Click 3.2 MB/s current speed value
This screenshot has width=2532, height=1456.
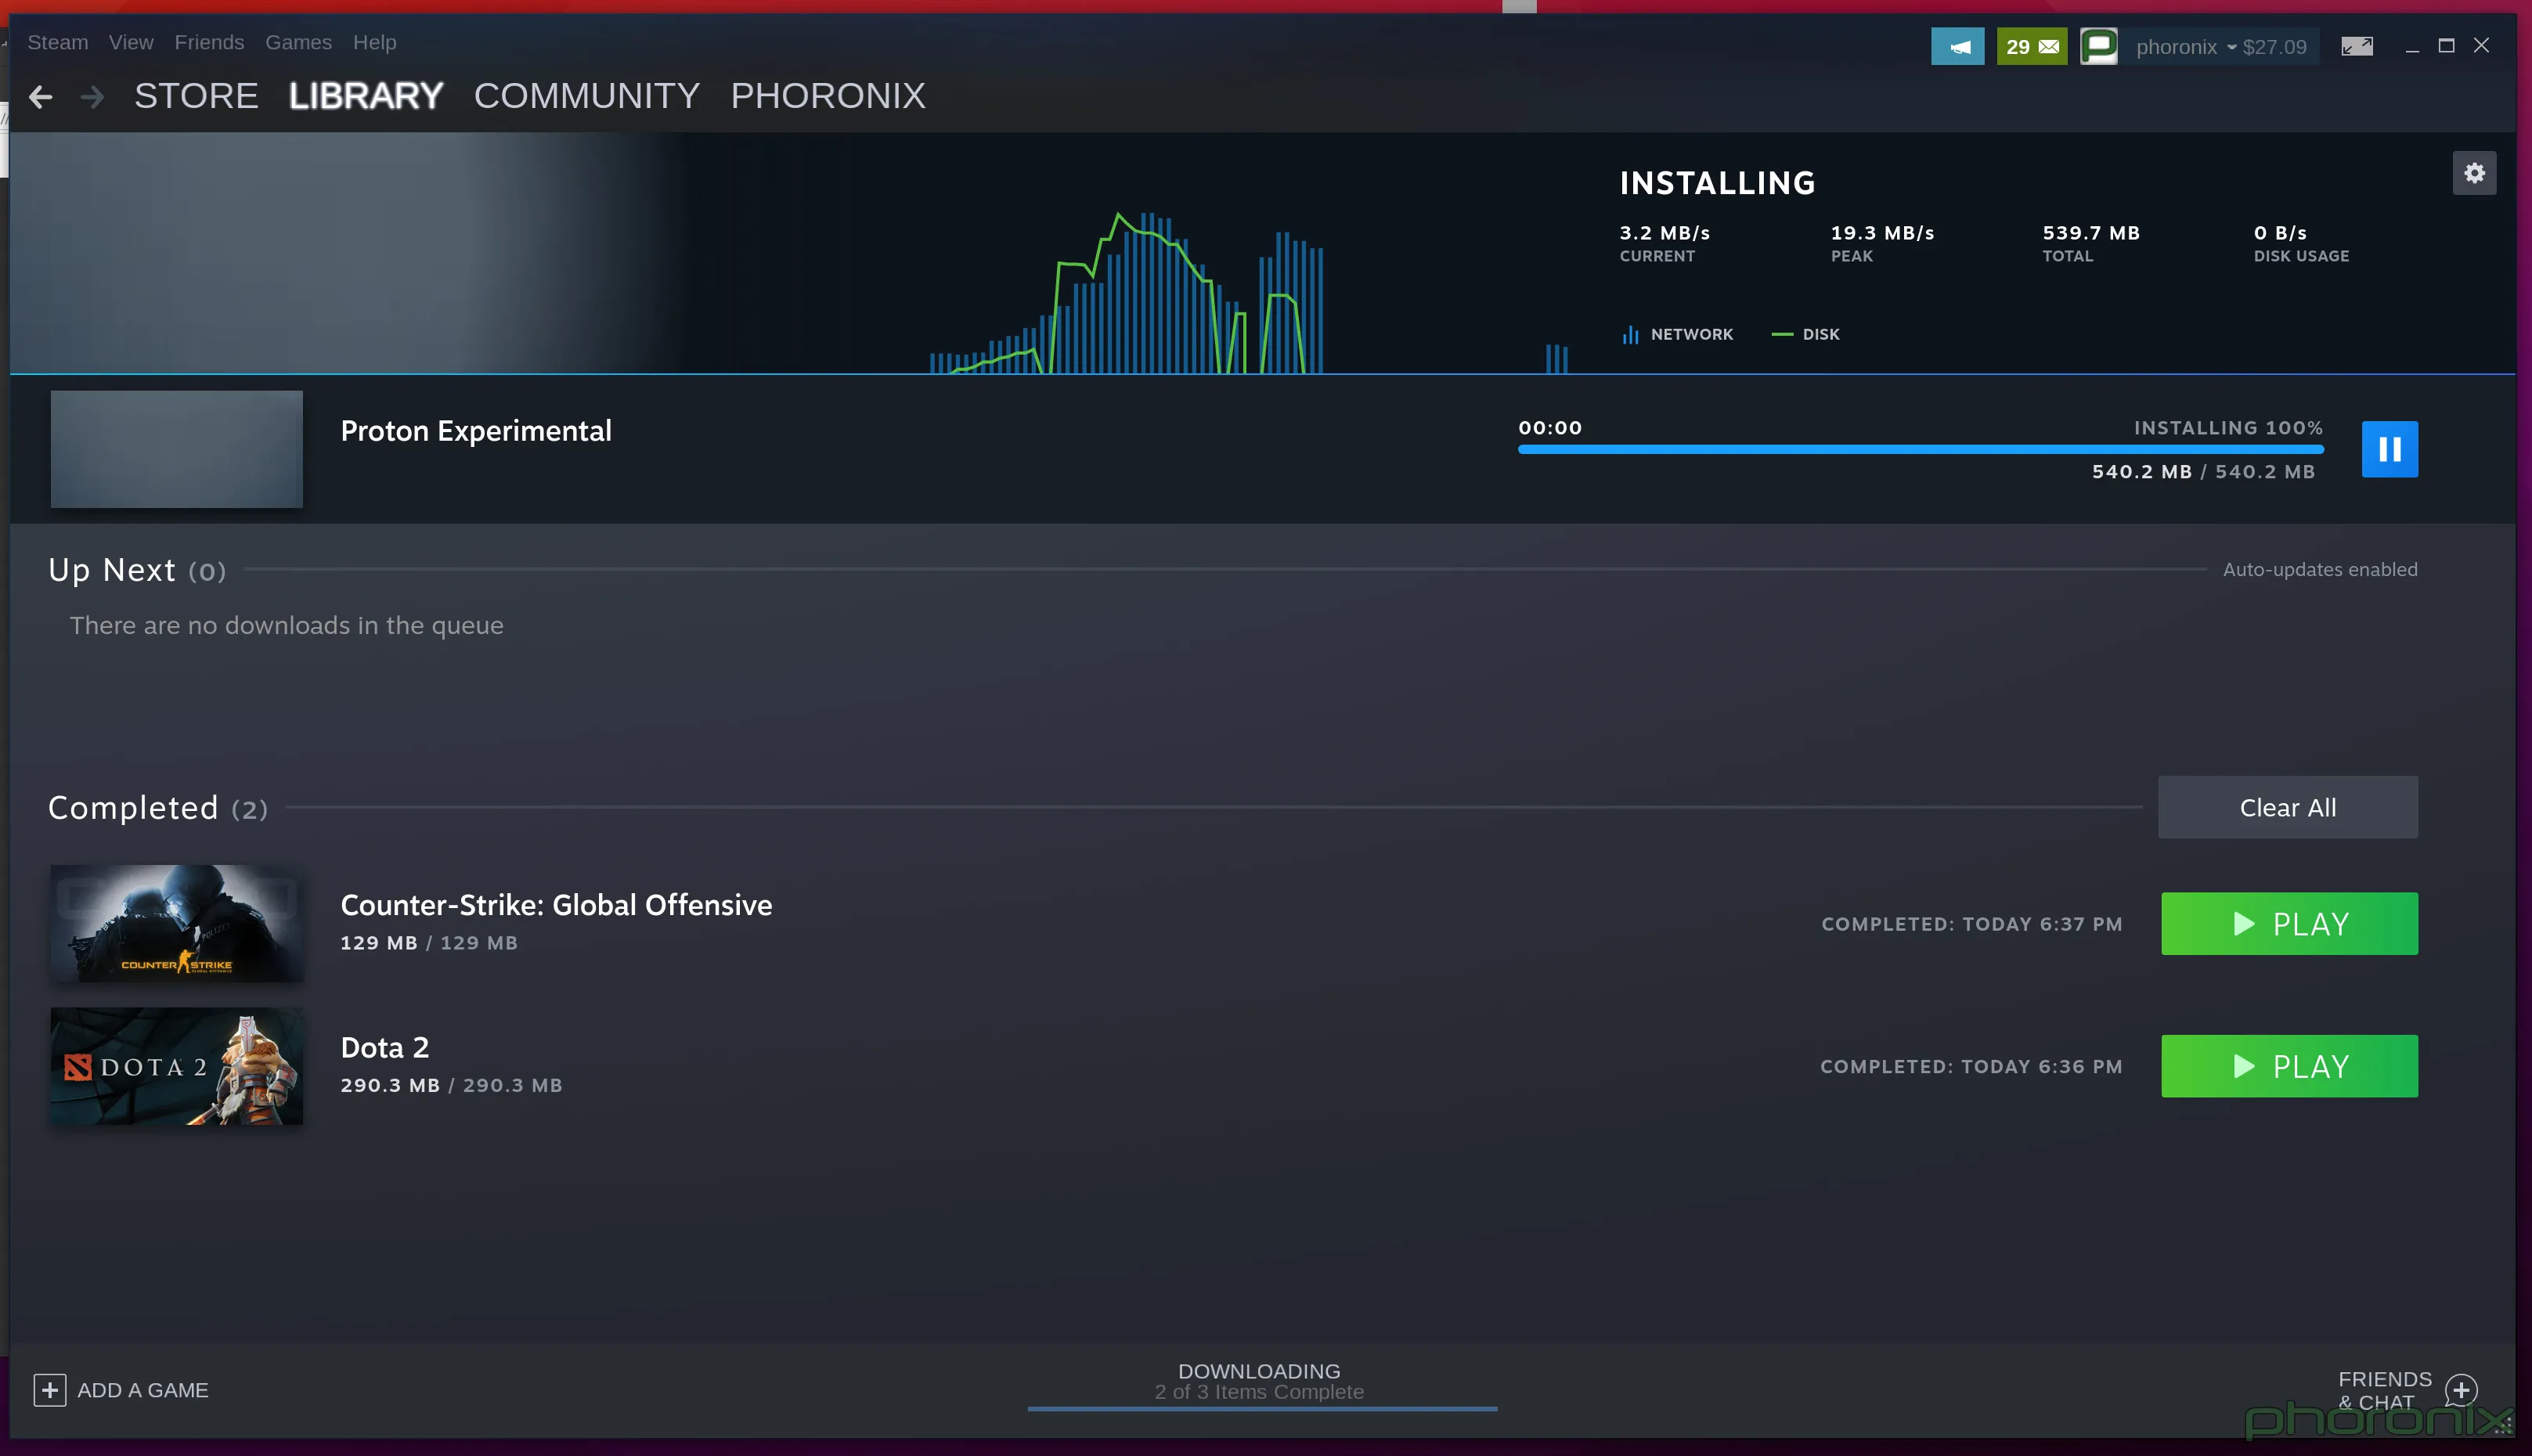pos(1664,233)
